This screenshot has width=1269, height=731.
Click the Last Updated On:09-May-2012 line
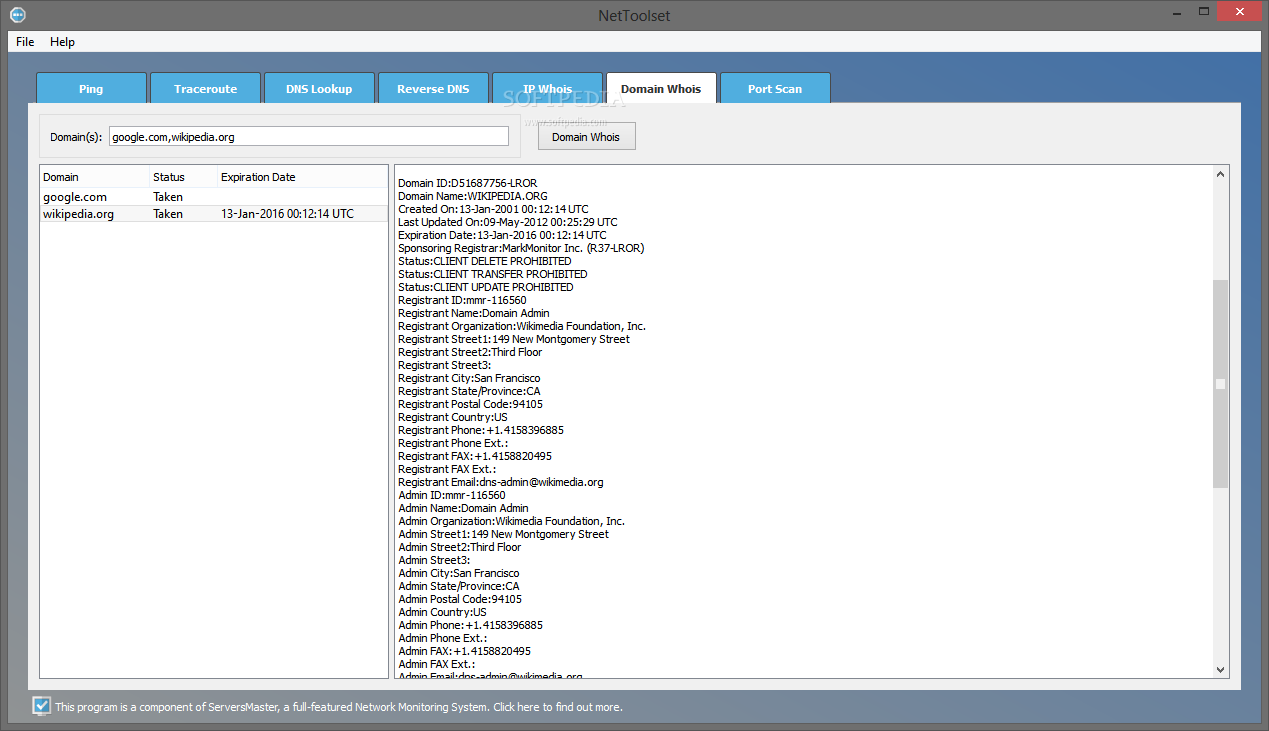[x=508, y=222]
